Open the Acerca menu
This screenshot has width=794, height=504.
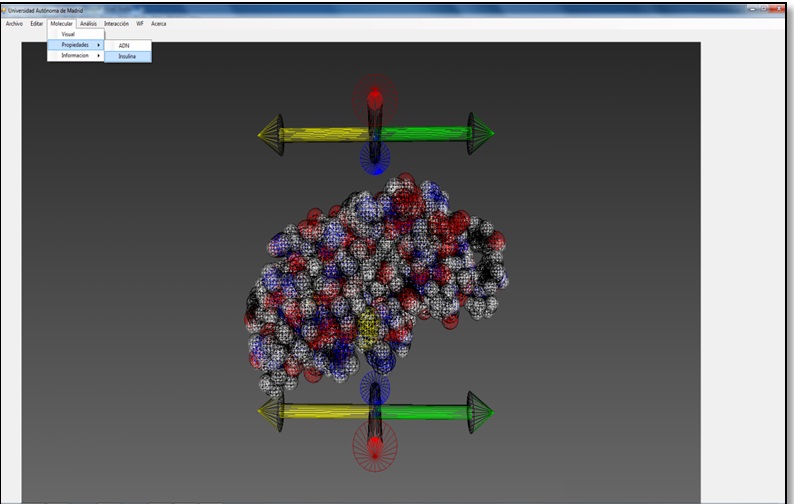coord(158,24)
